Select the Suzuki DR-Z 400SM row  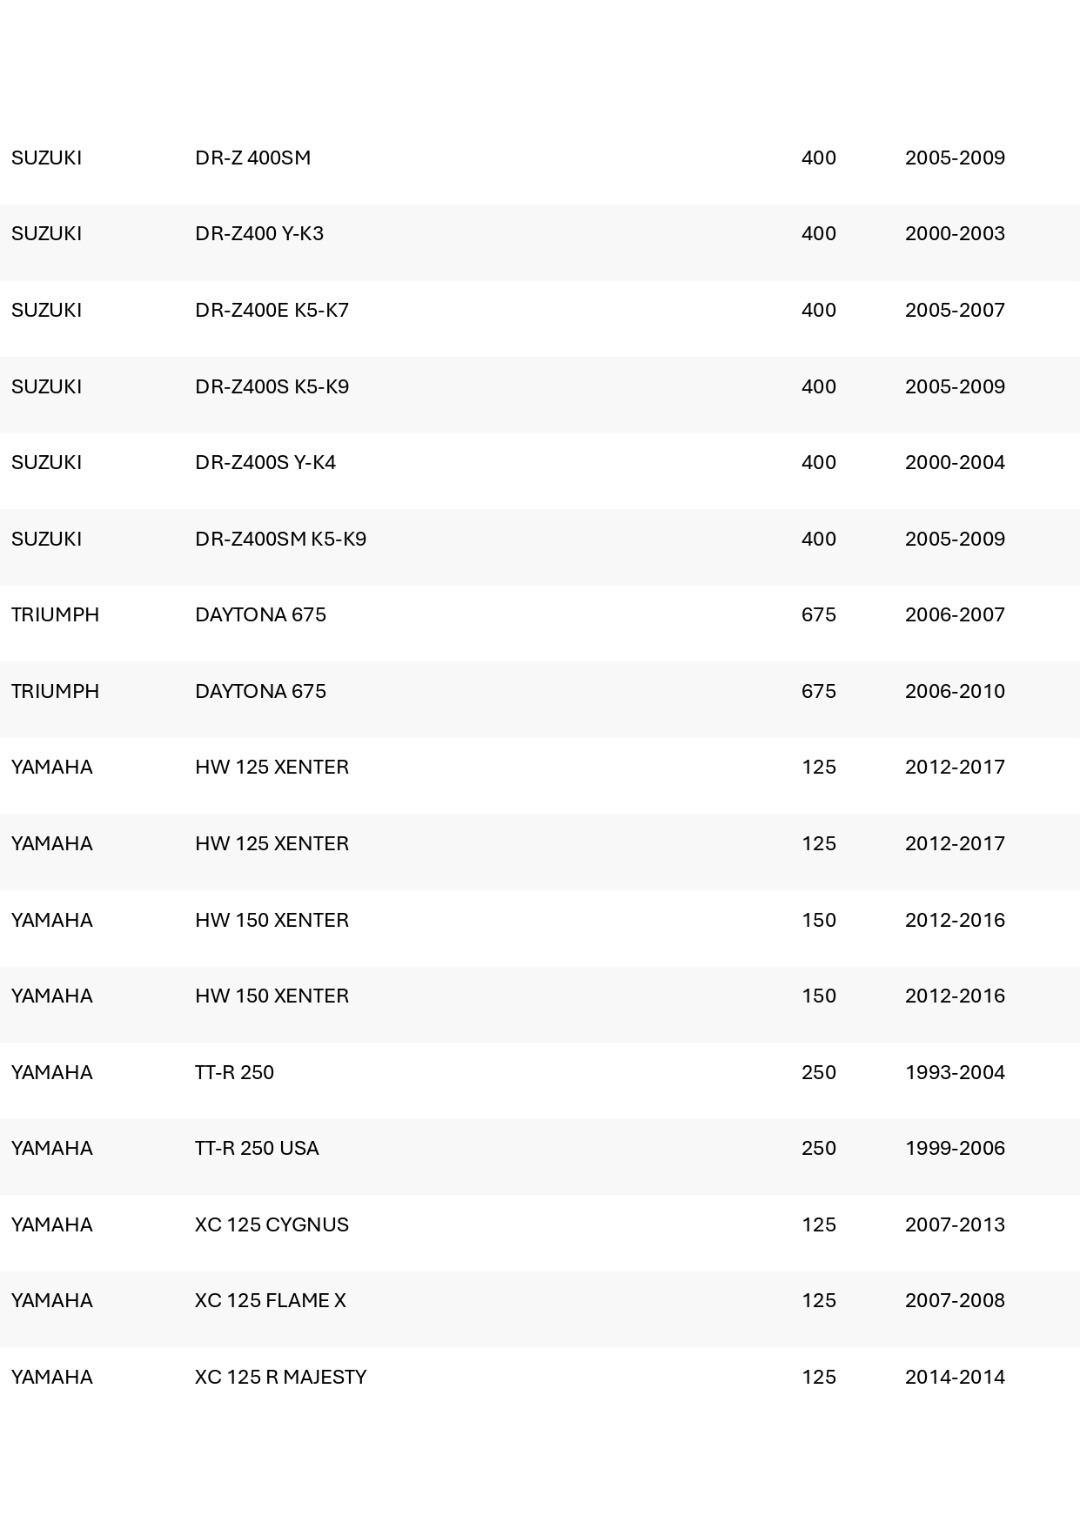pyautogui.click(x=540, y=157)
